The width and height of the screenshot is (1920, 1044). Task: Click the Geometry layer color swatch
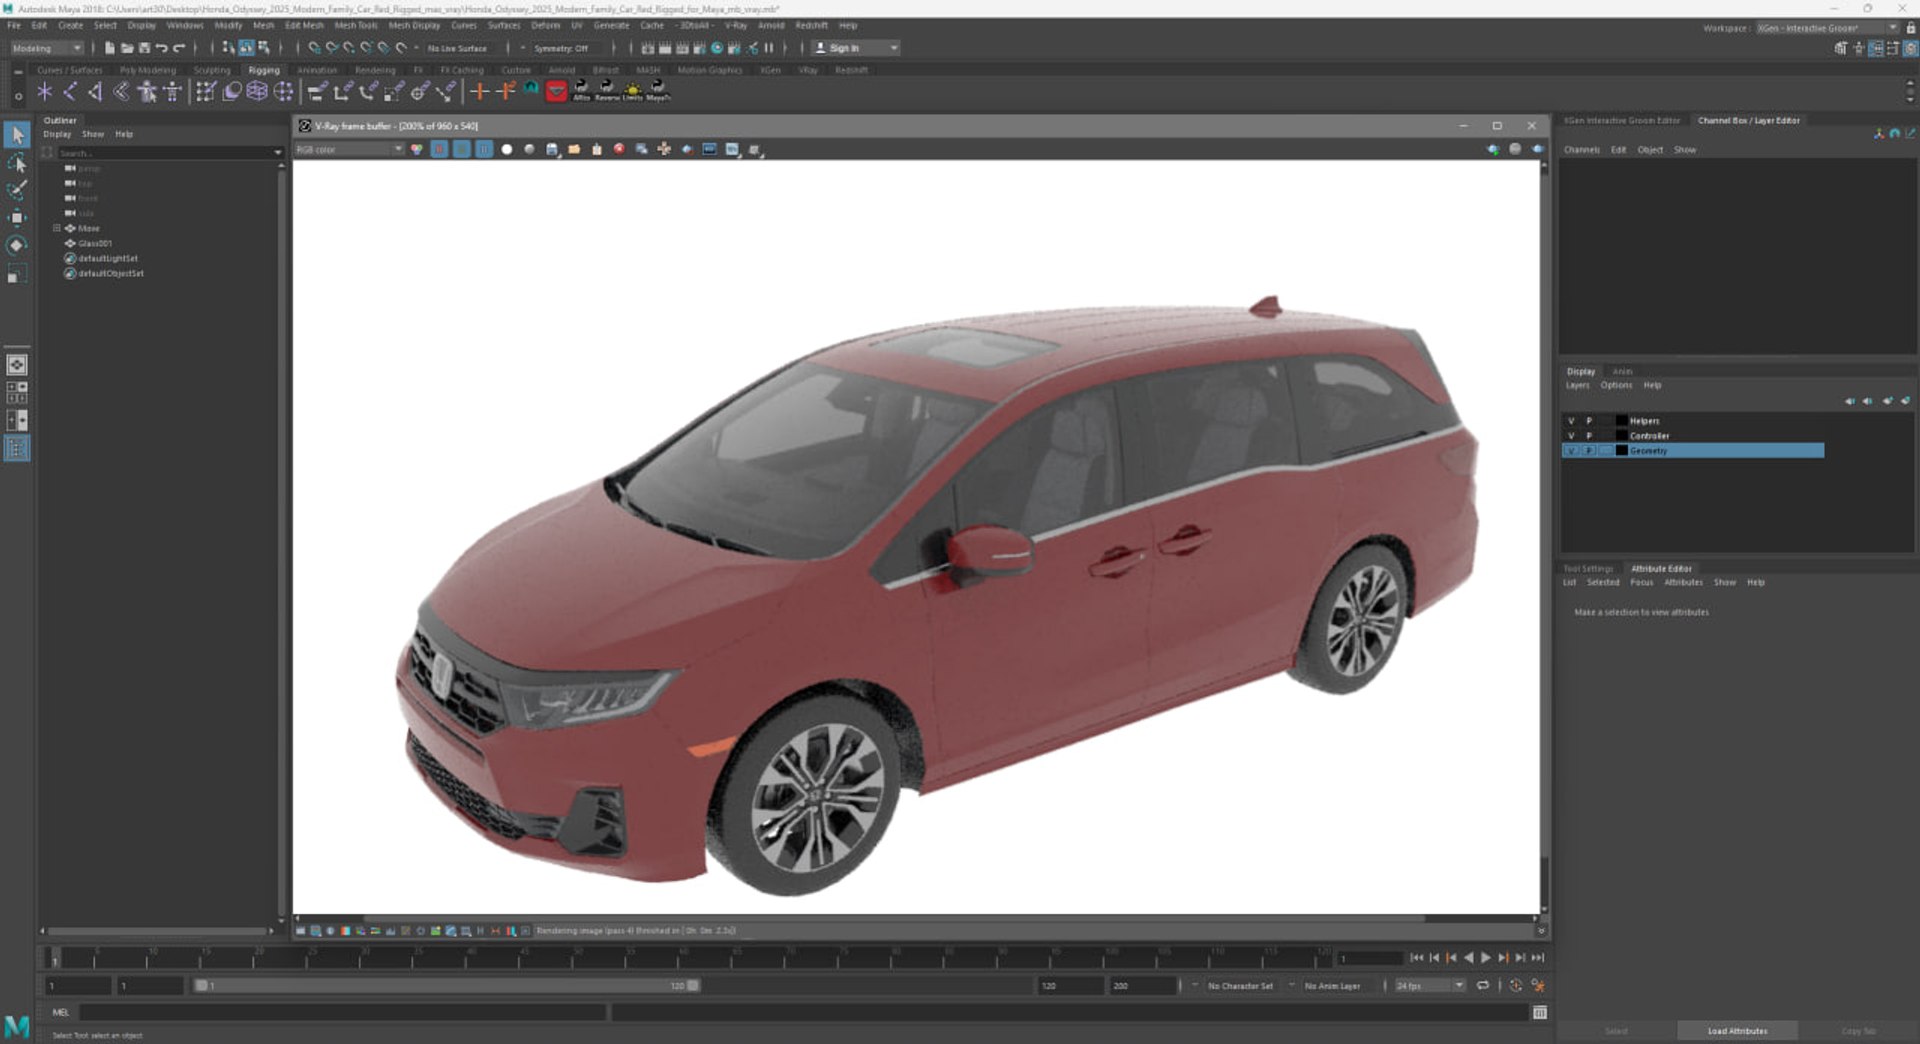[x=1621, y=451]
